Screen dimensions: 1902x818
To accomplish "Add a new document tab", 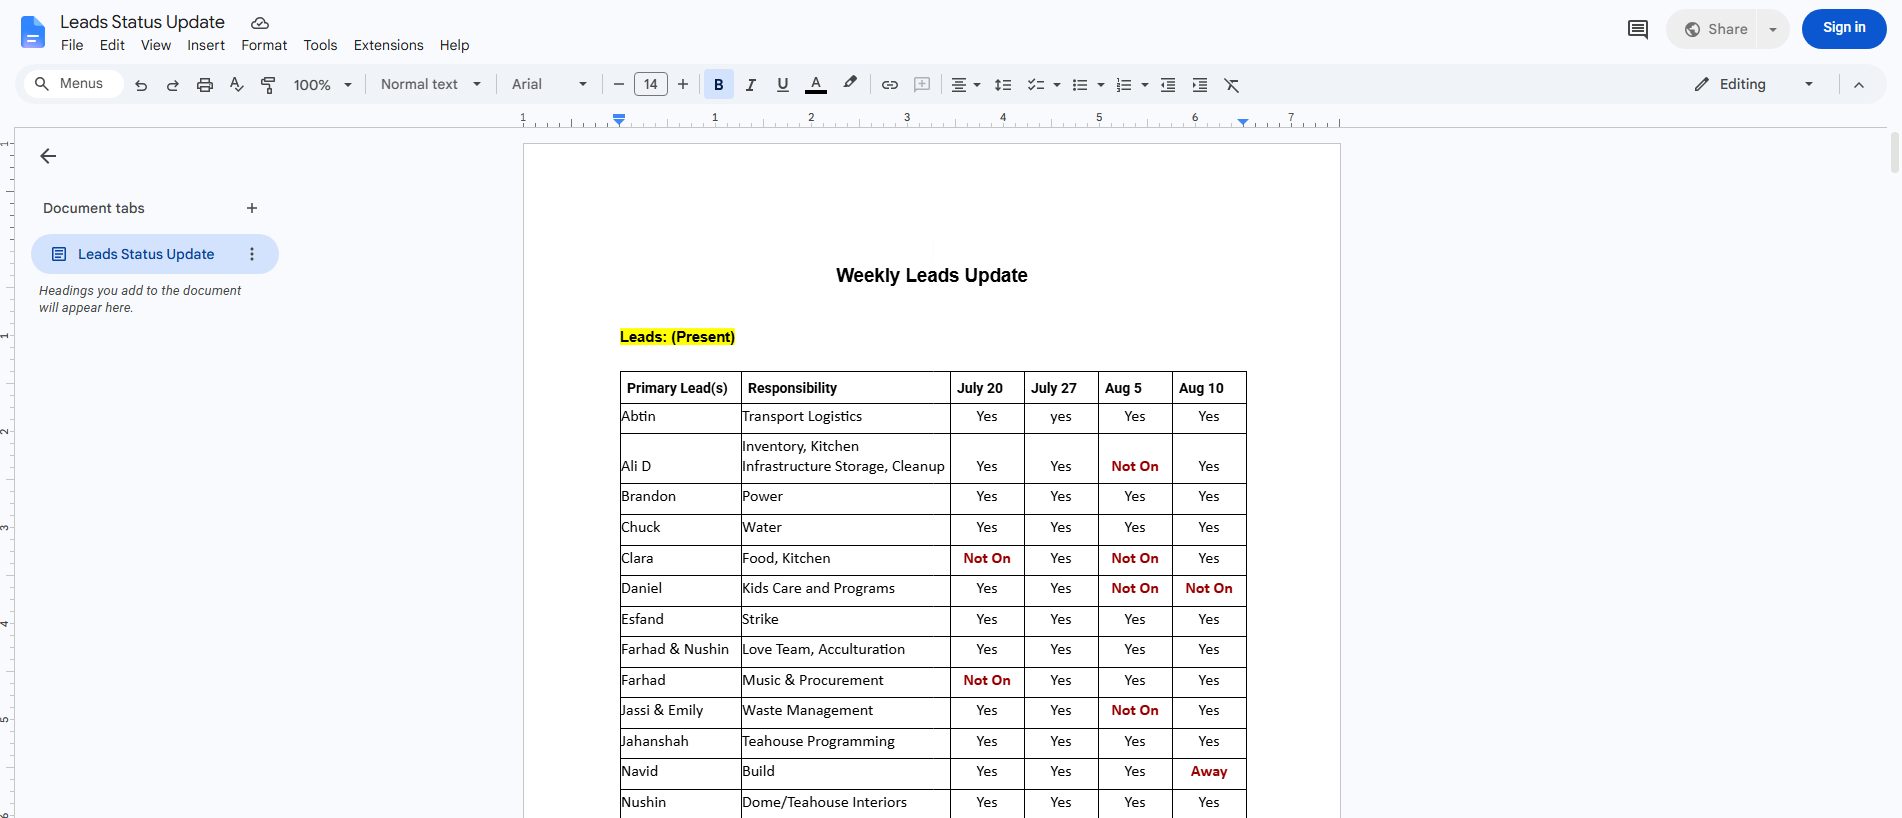I will click(x=252, y=208).
